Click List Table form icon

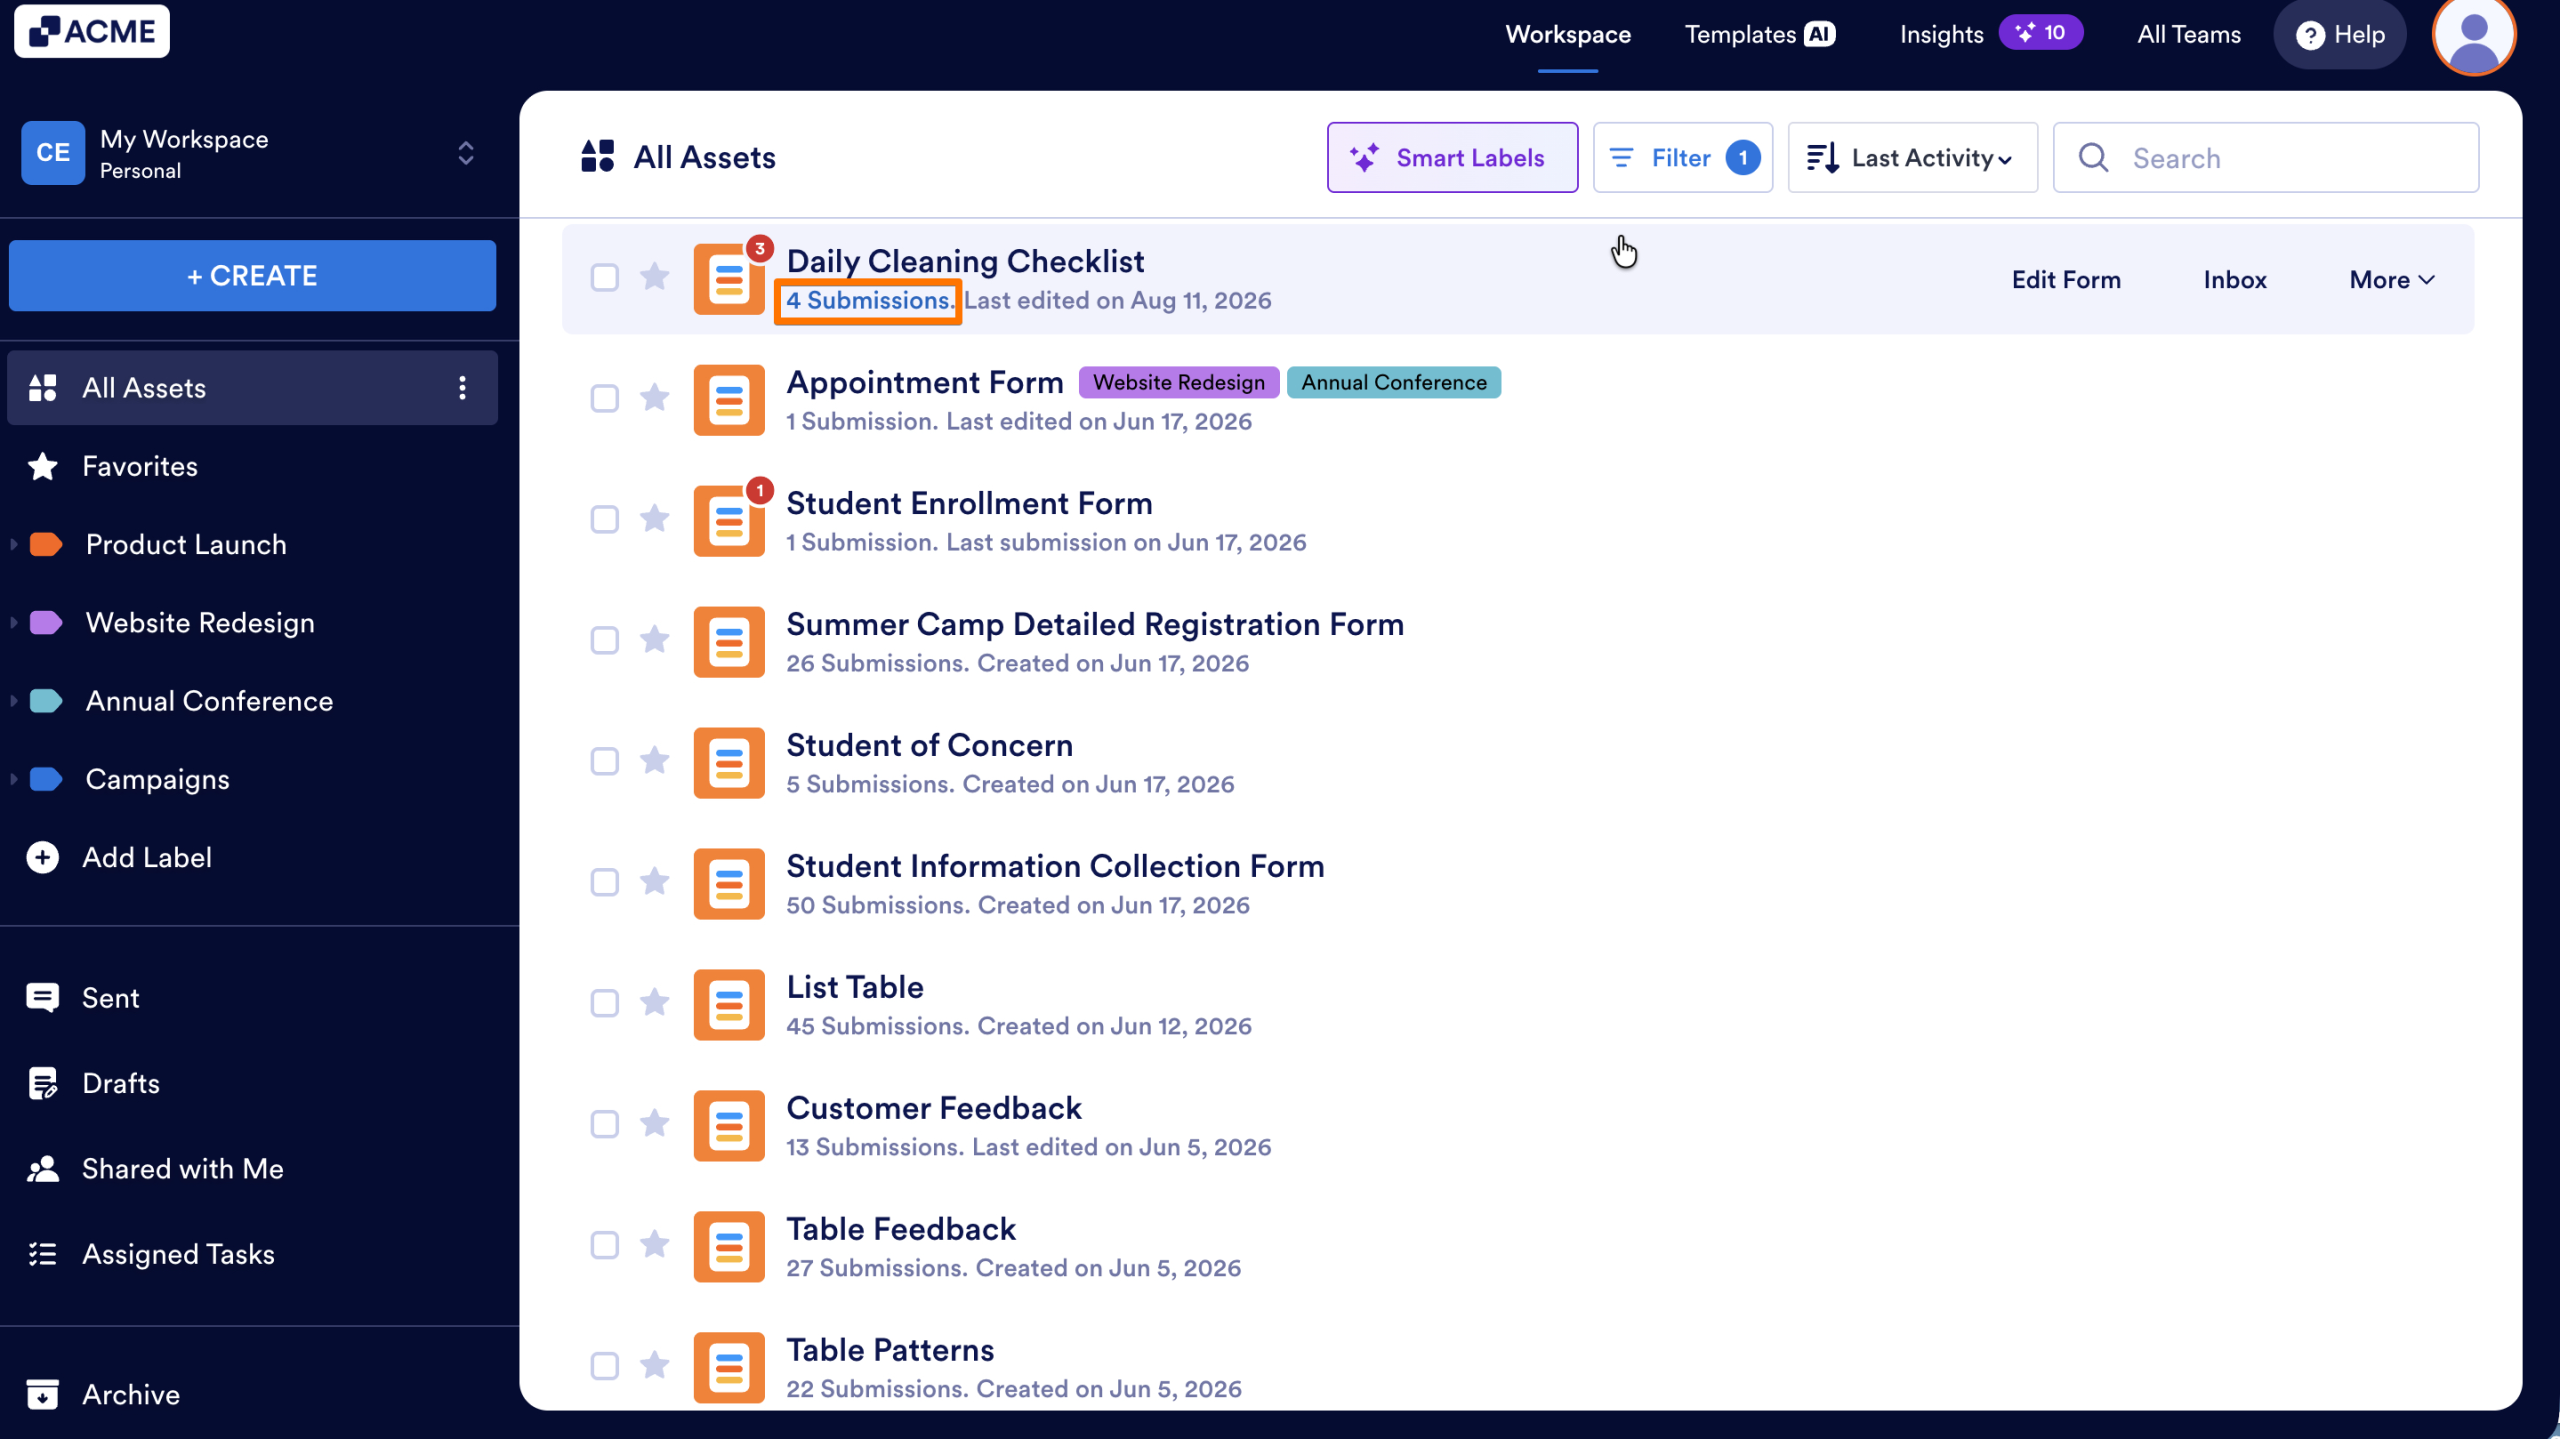pyautogui.click(x=729, y=1005)
